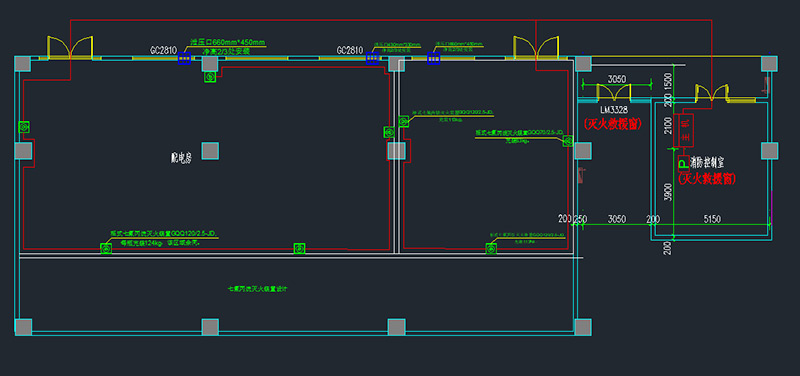The width and height of the screenshot is (800, 376).
Task: Click the 3900 vertical dimension text
Action: (x=668, y=192)
